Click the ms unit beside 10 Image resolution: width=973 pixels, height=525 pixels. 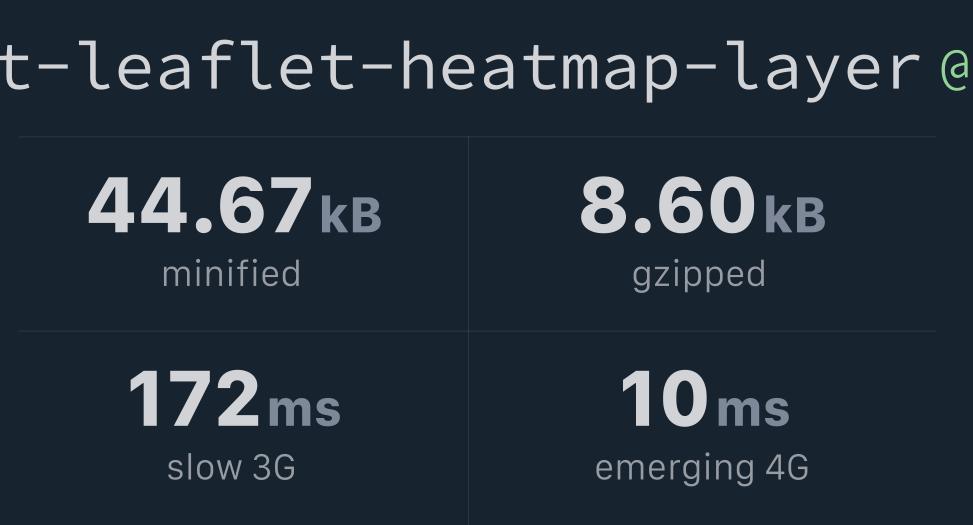click(x=753, y=410)
